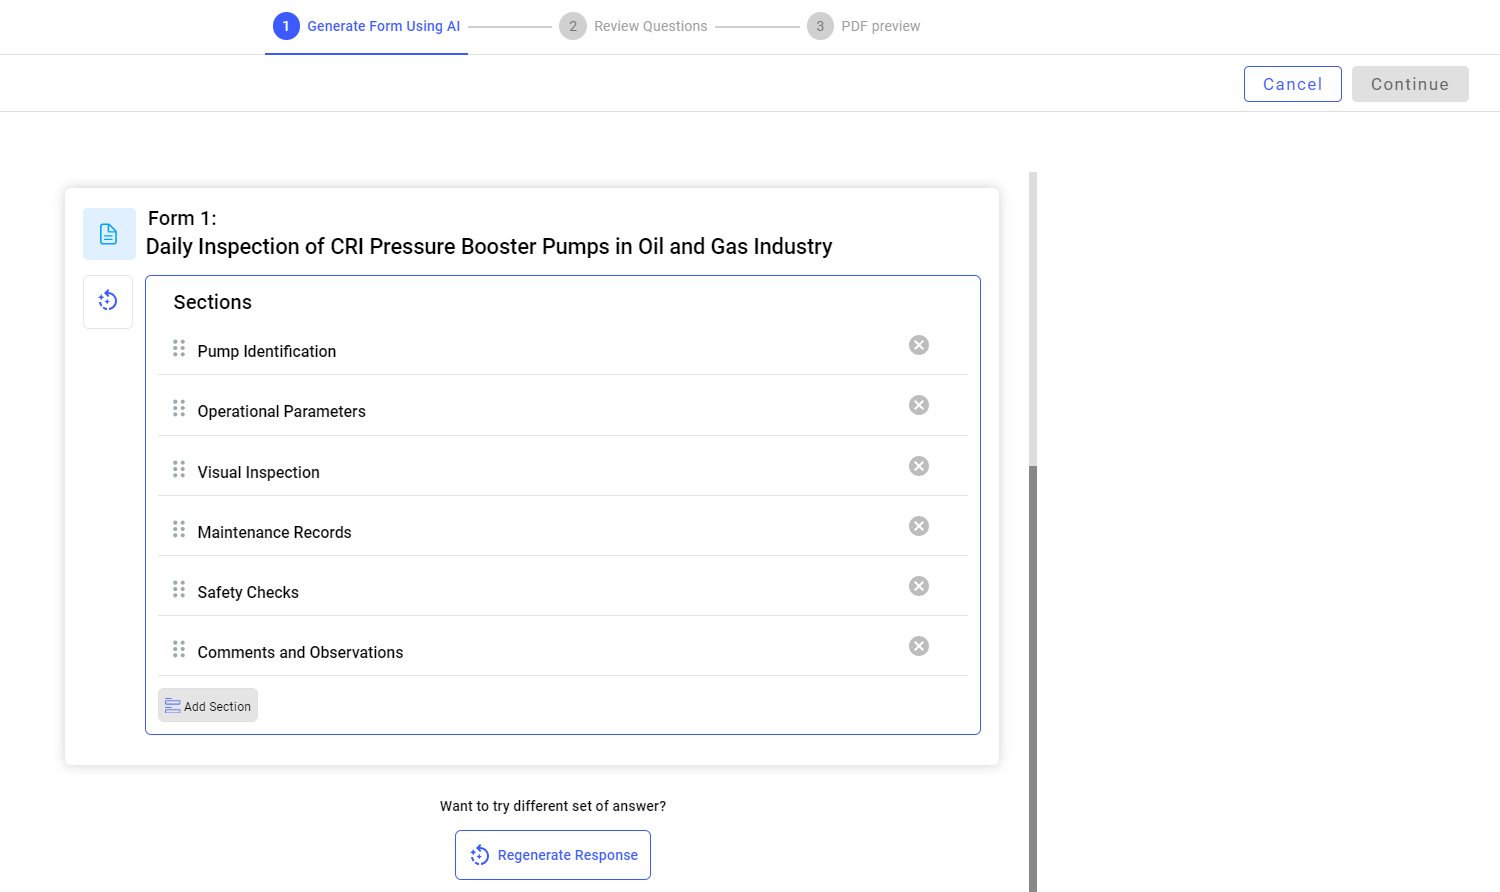
Task: Remove the Maintenance Records section
Action: [919, 526]
